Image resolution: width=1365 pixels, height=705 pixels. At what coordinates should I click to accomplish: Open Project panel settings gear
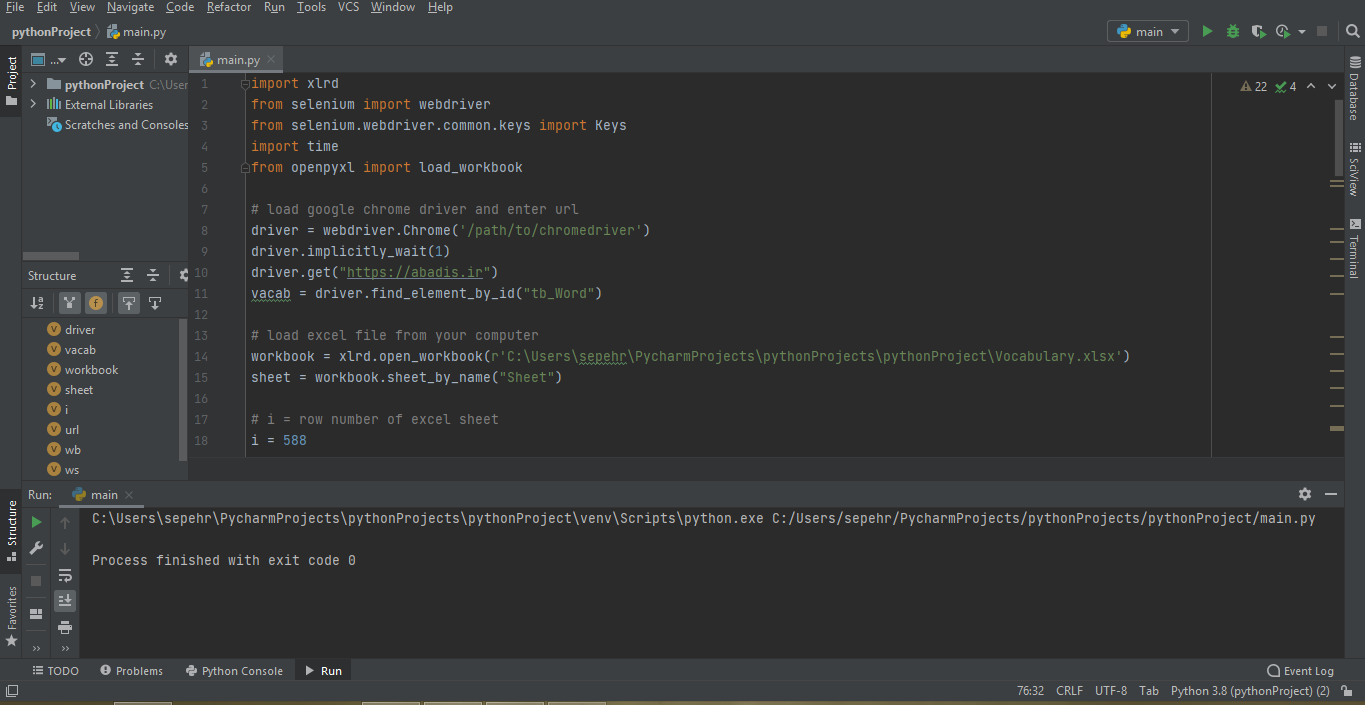point(171,59)
